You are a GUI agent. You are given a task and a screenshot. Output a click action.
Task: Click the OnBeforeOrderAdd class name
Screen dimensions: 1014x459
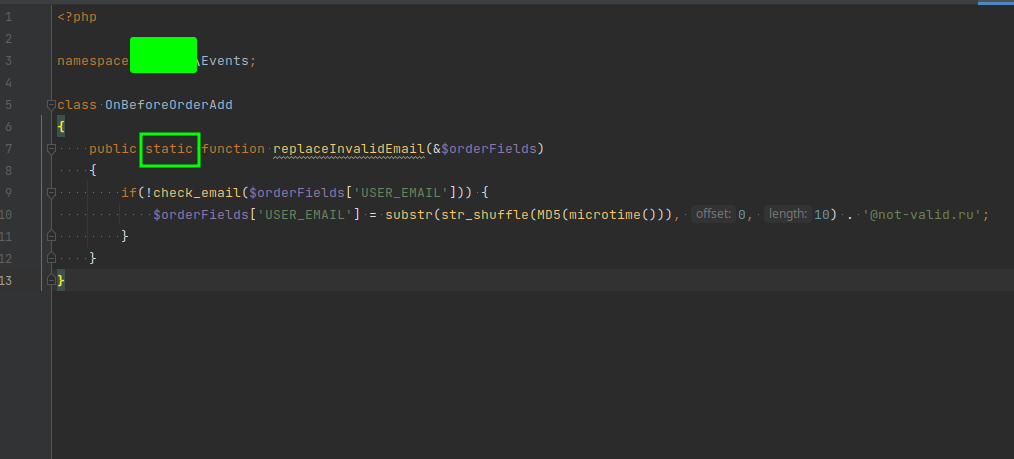[x=169, y=105]
